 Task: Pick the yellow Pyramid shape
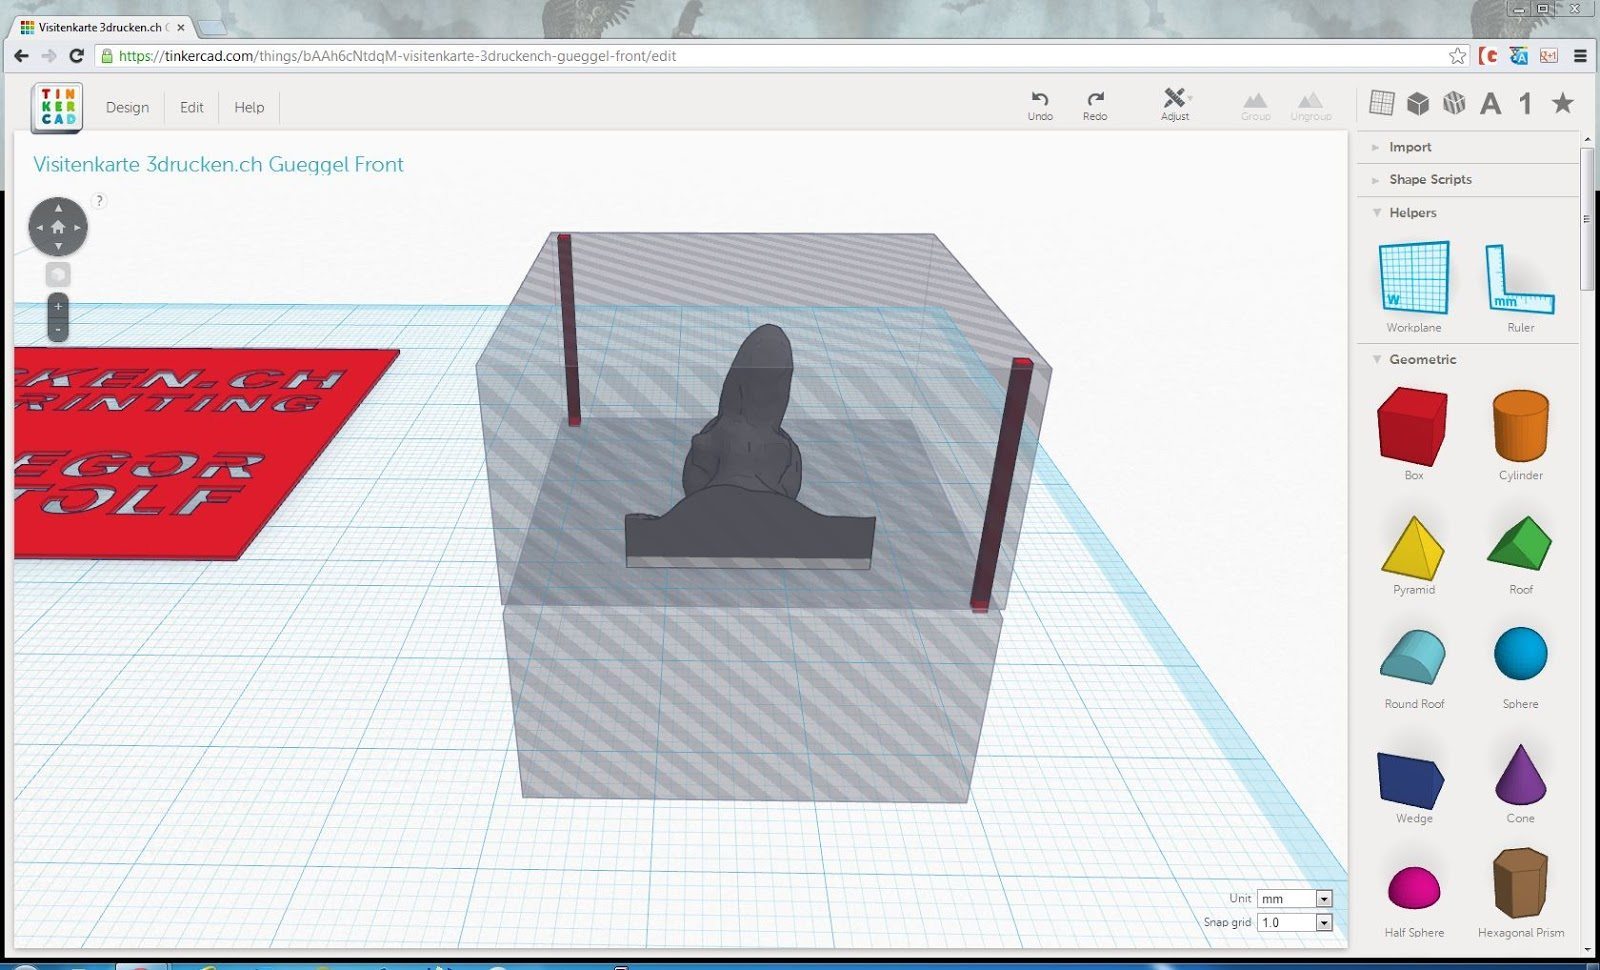tap(1413, 555)
